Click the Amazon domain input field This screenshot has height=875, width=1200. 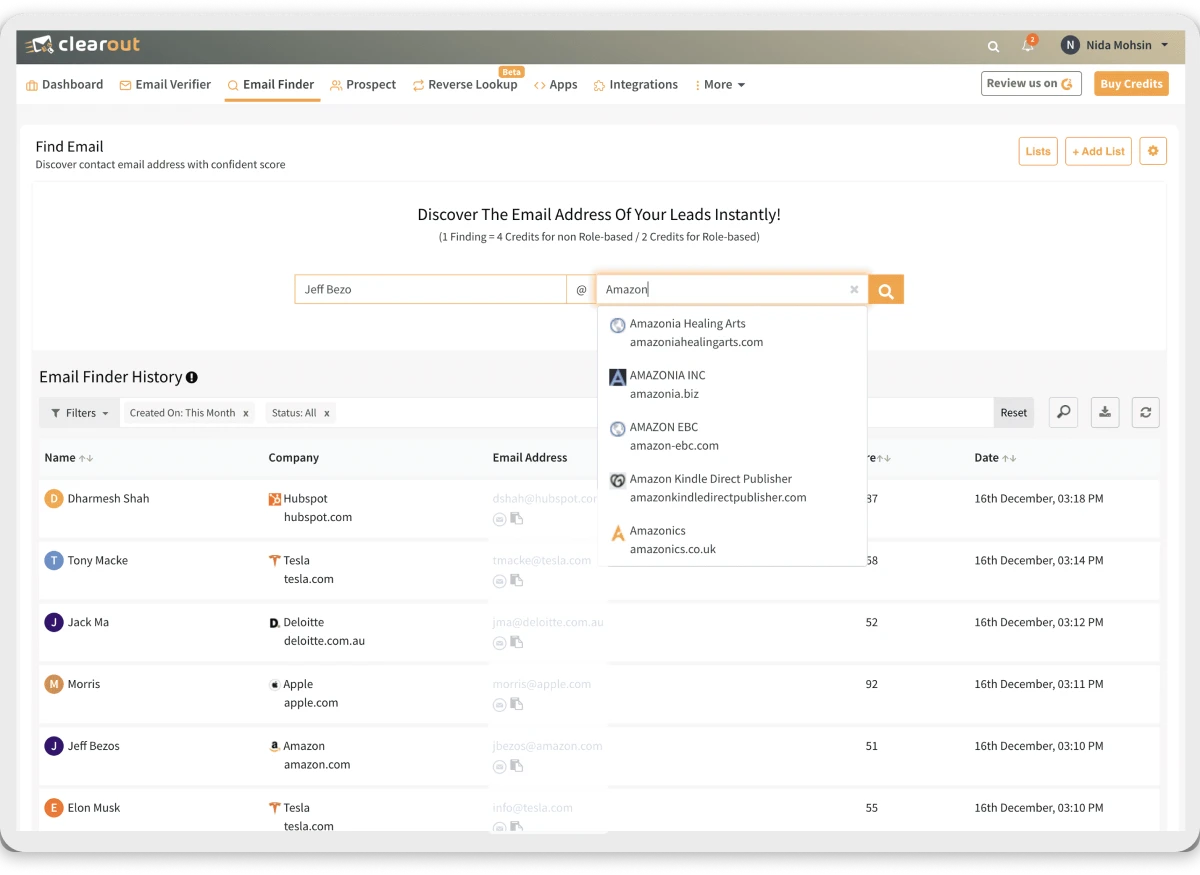[x=732, y=290]
